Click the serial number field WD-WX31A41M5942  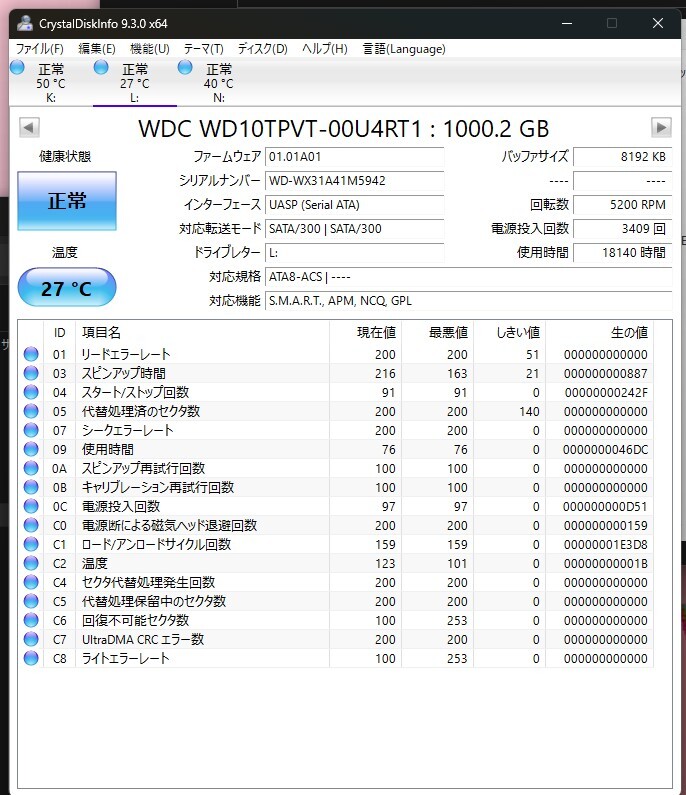tap(354, 180)
